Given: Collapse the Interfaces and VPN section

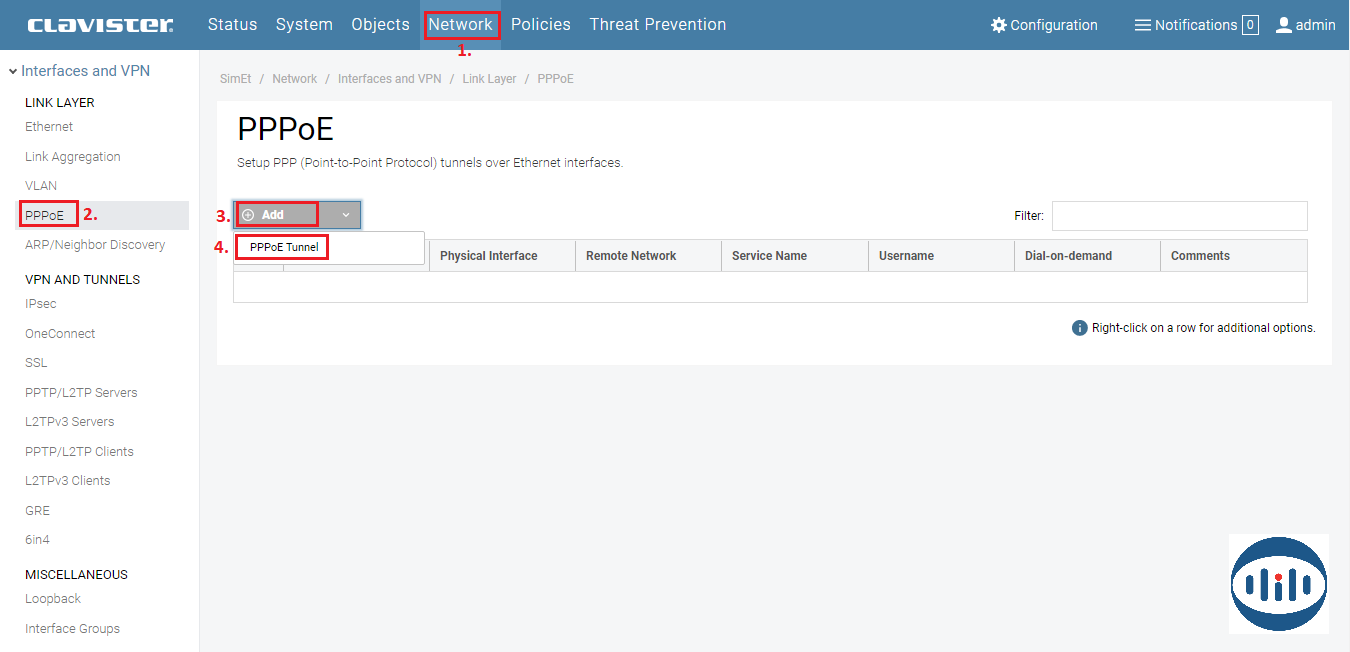Looking at the screenshot, I should click(13, 71).
